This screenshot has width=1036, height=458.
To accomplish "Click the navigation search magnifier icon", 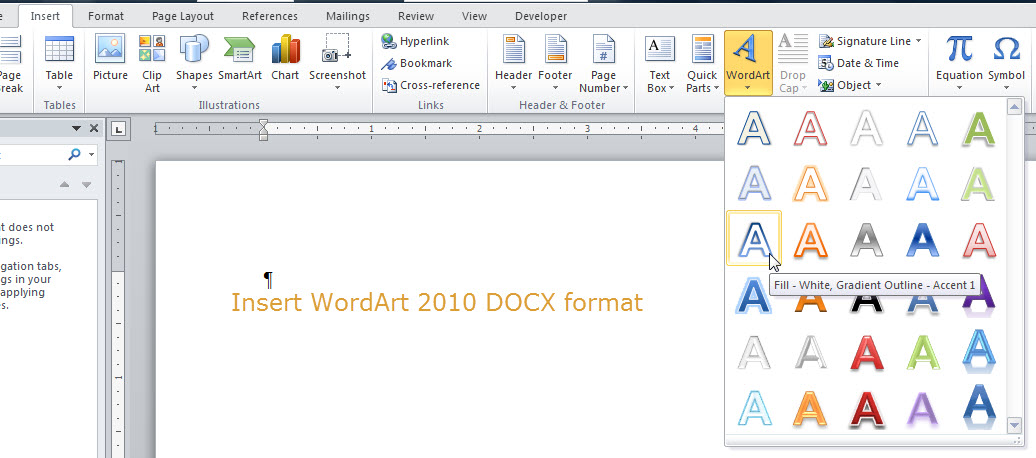I will click(x=74, y=154).
